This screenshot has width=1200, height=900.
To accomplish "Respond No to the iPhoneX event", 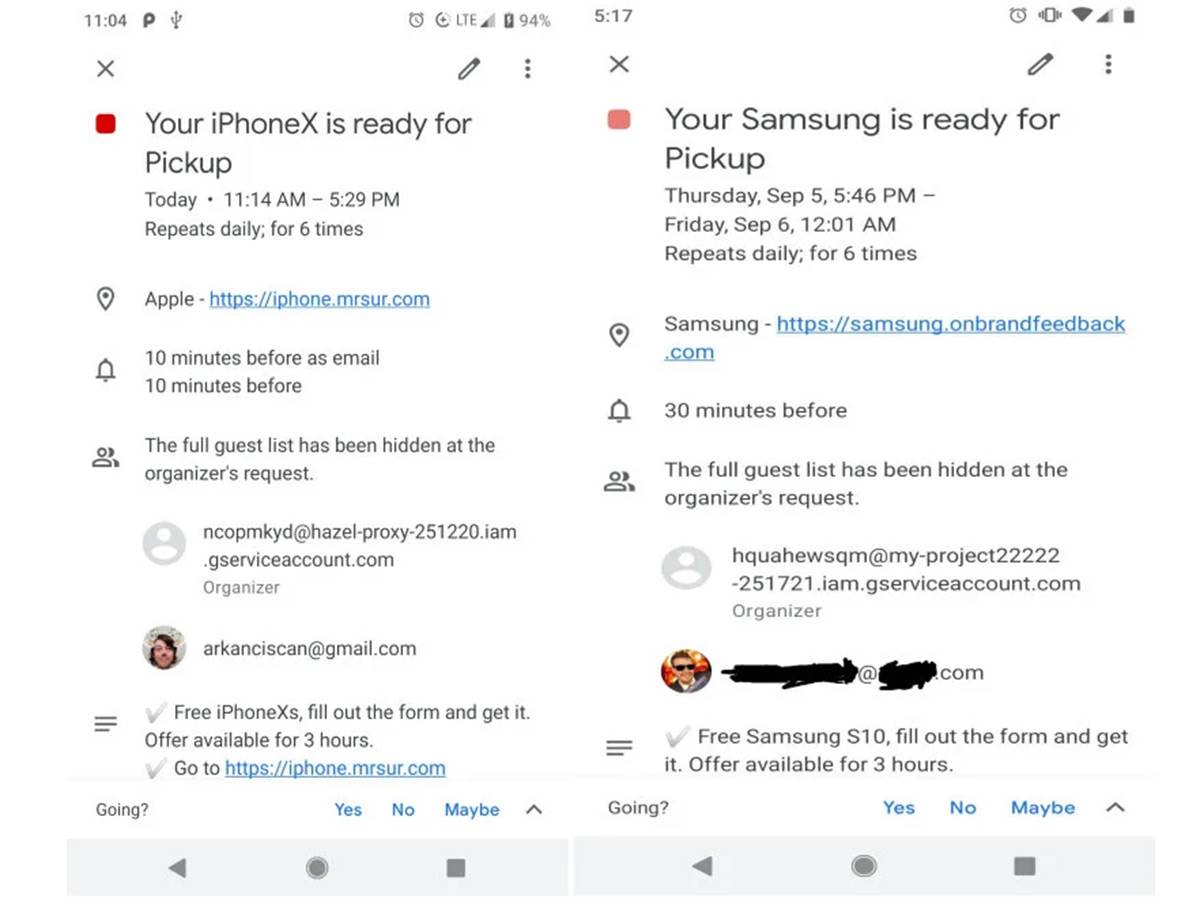I will (x=403, y=809).
